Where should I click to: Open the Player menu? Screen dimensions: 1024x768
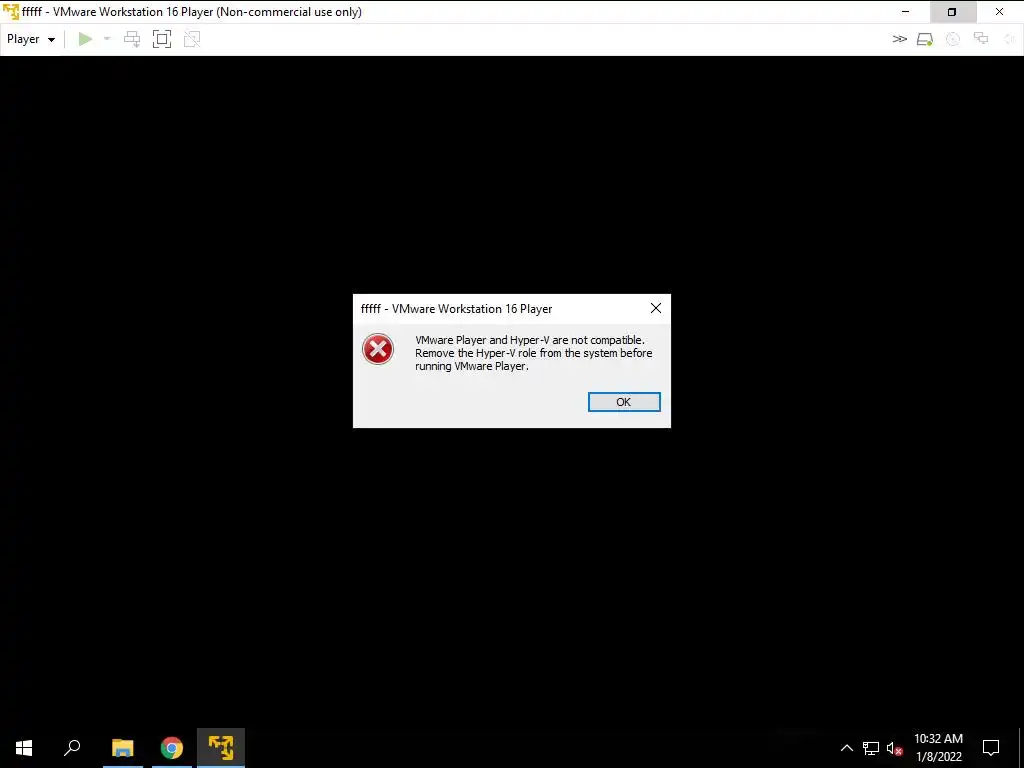(x=31, y=39)
